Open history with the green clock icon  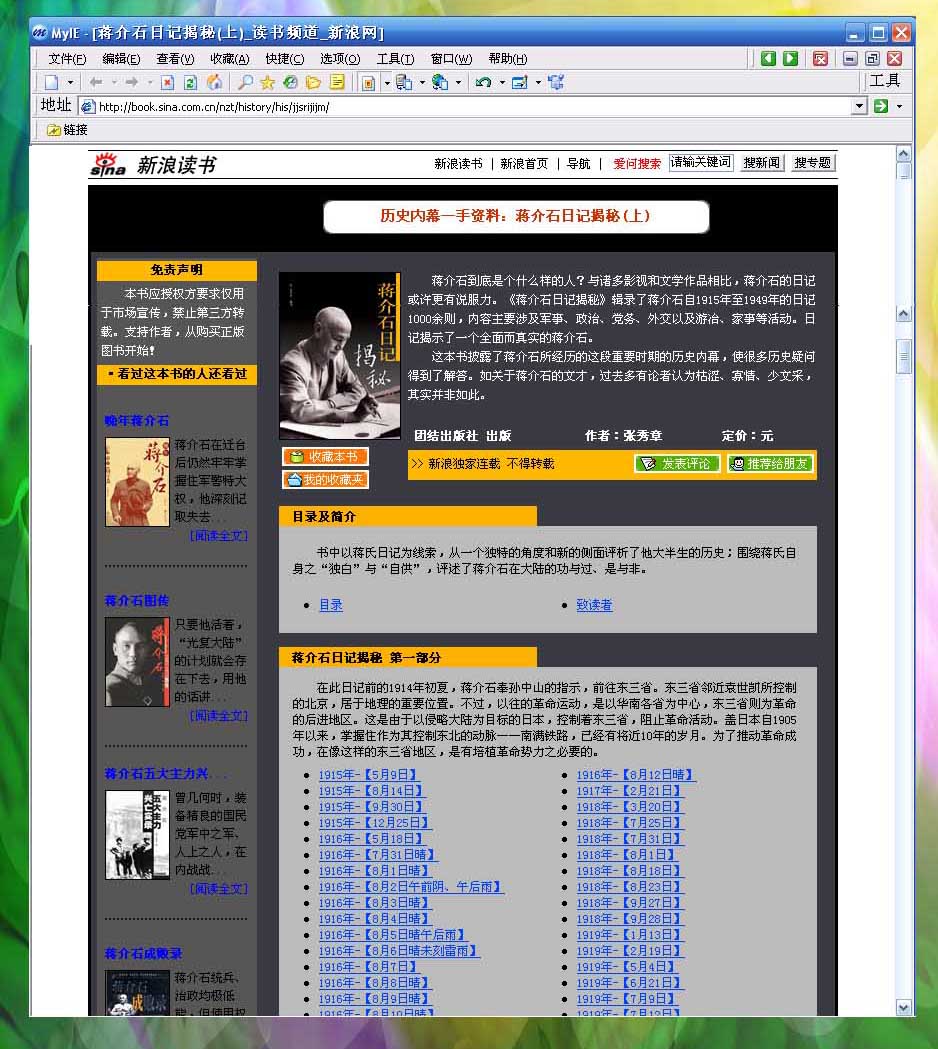click(x=290, y=82)
